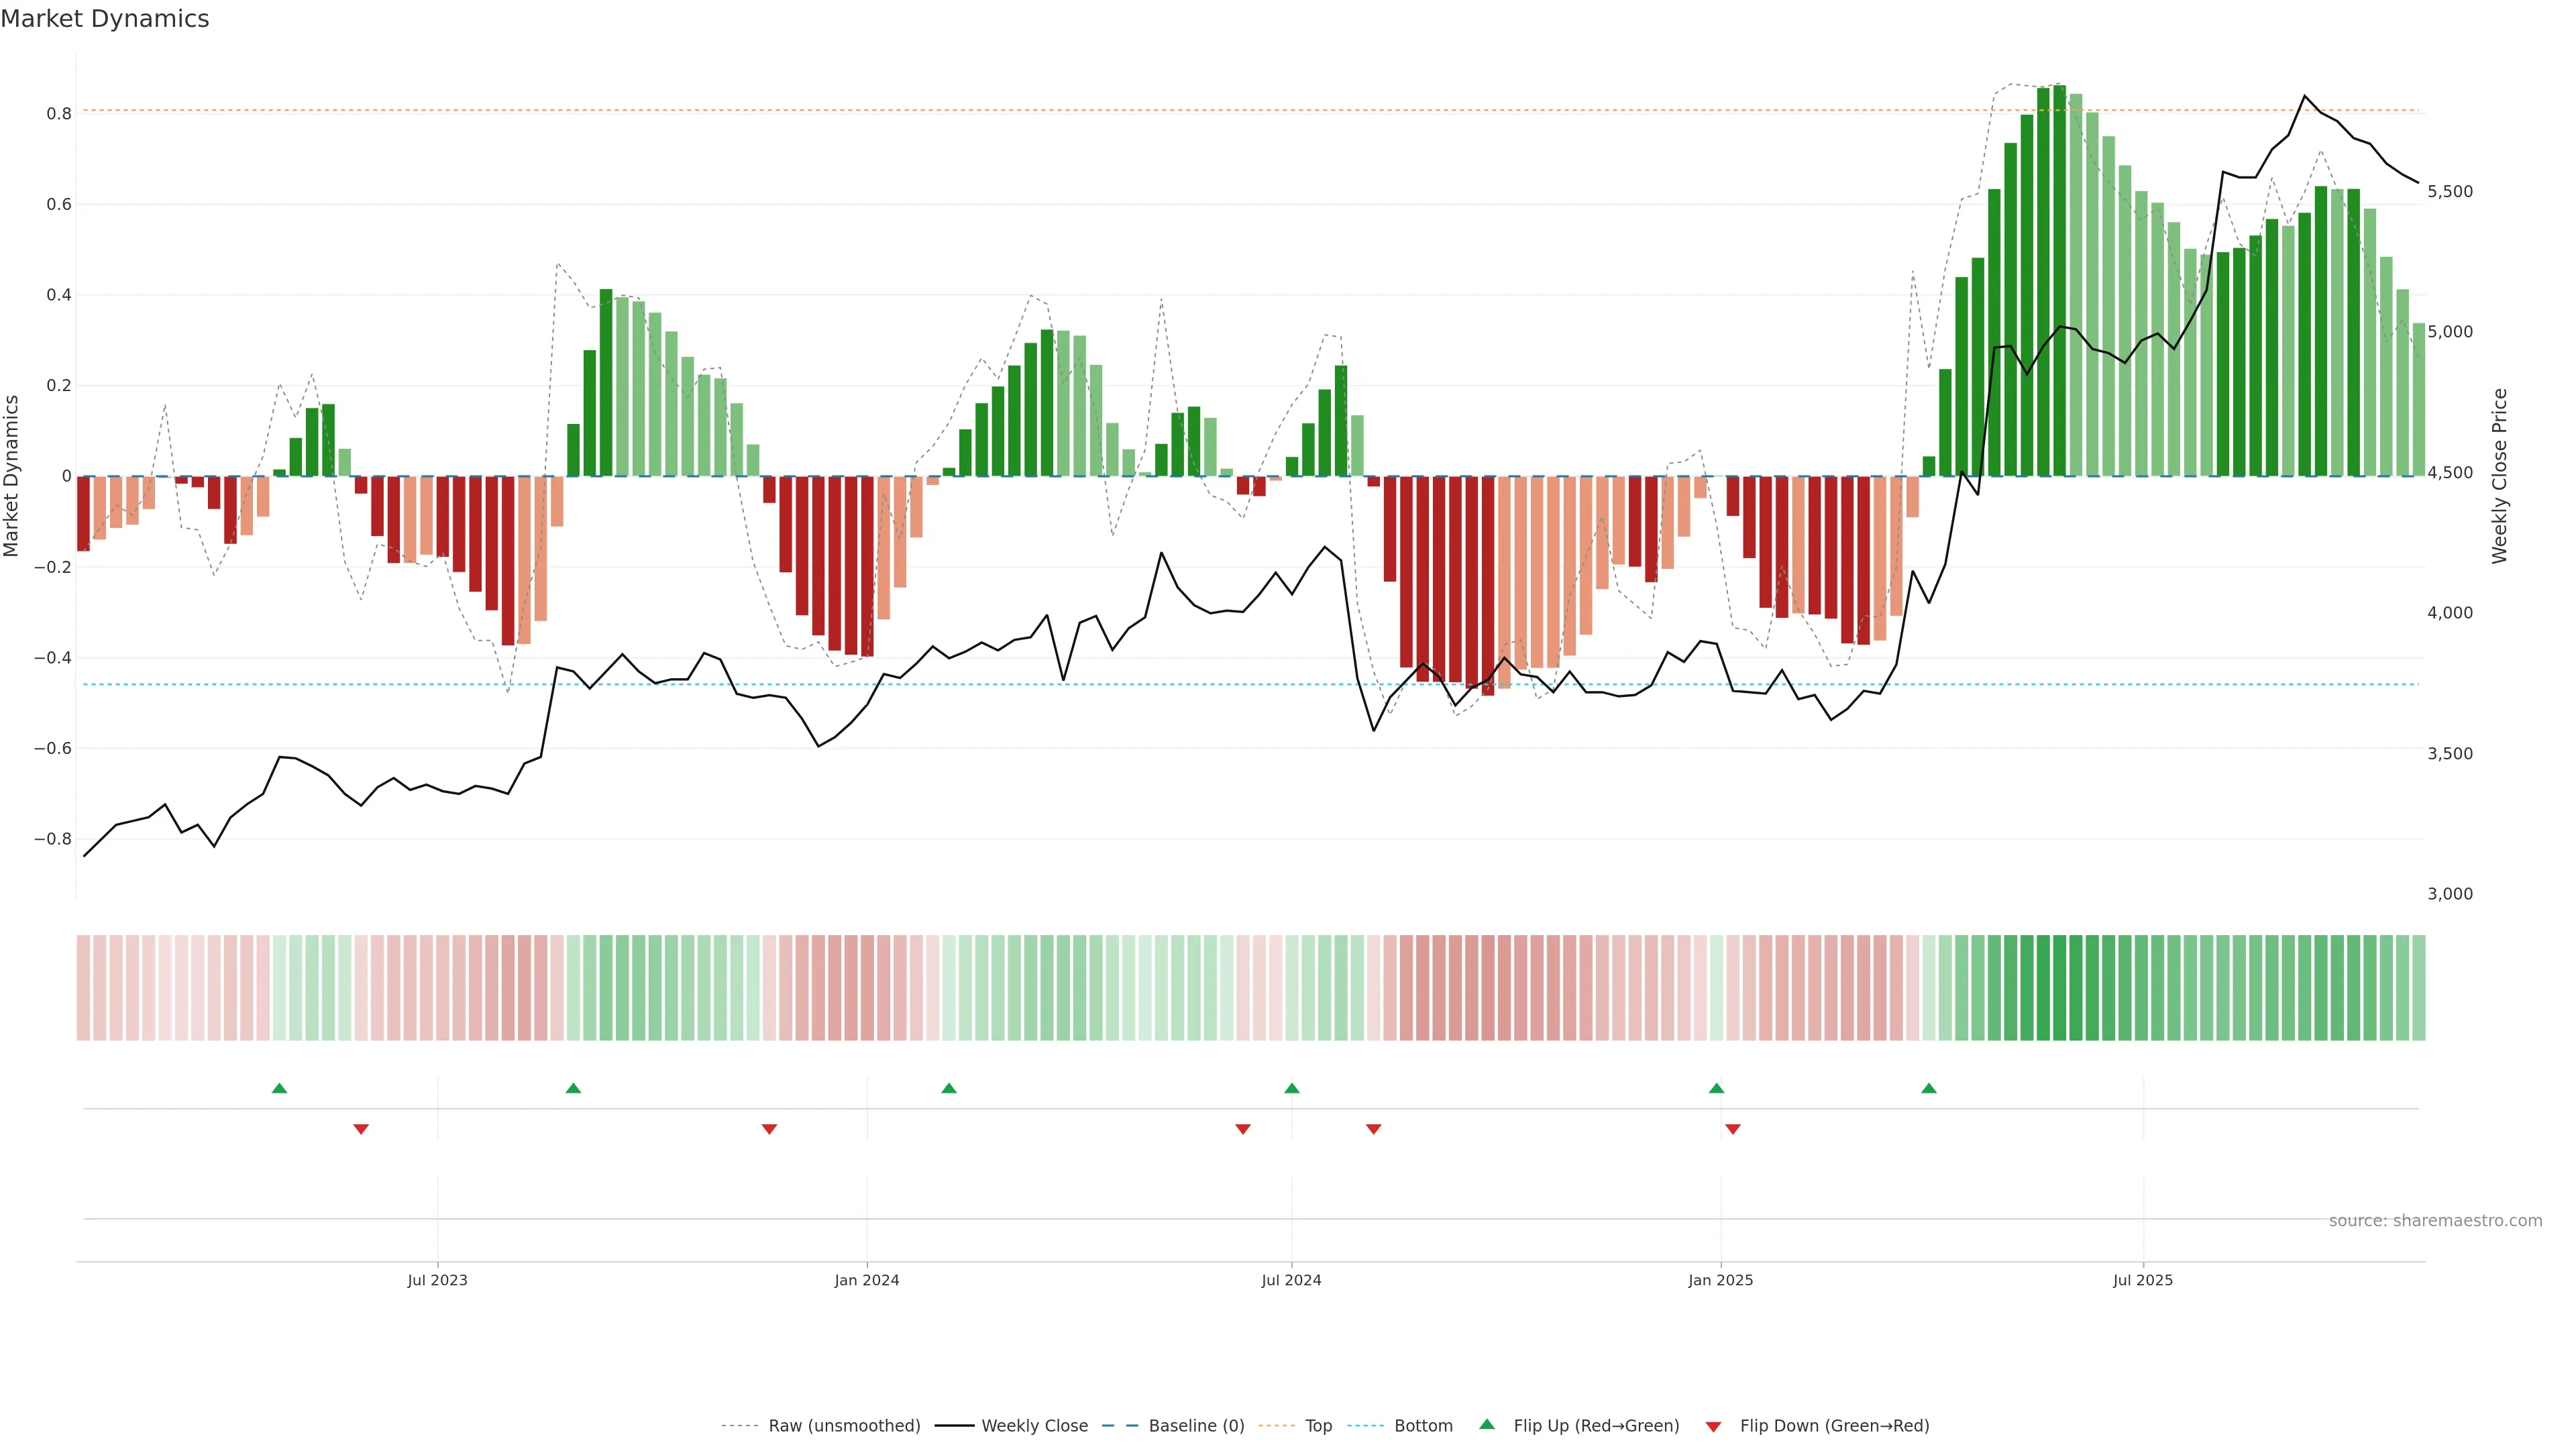
Task: Click the Weekly Close Price axis title
Action: pos(2499,476)
